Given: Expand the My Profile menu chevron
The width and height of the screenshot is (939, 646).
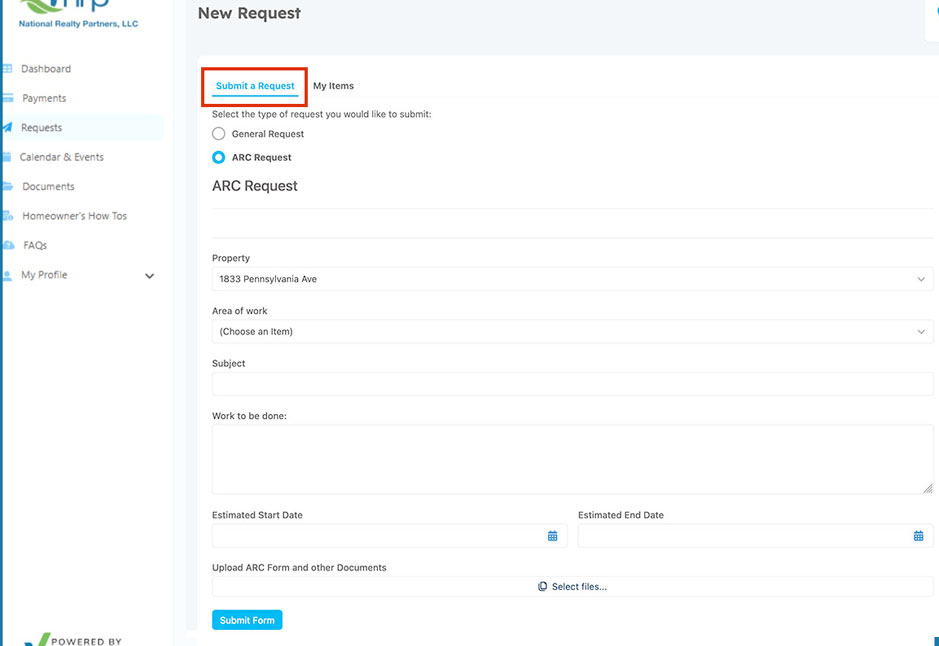Looking at the screenshot, I should [150, 276].
